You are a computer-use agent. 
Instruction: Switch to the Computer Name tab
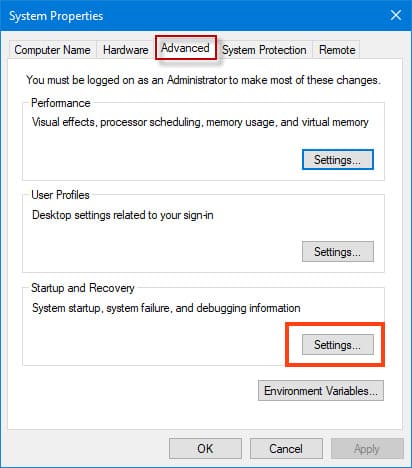pyautogui.click(x=52, y=50)
